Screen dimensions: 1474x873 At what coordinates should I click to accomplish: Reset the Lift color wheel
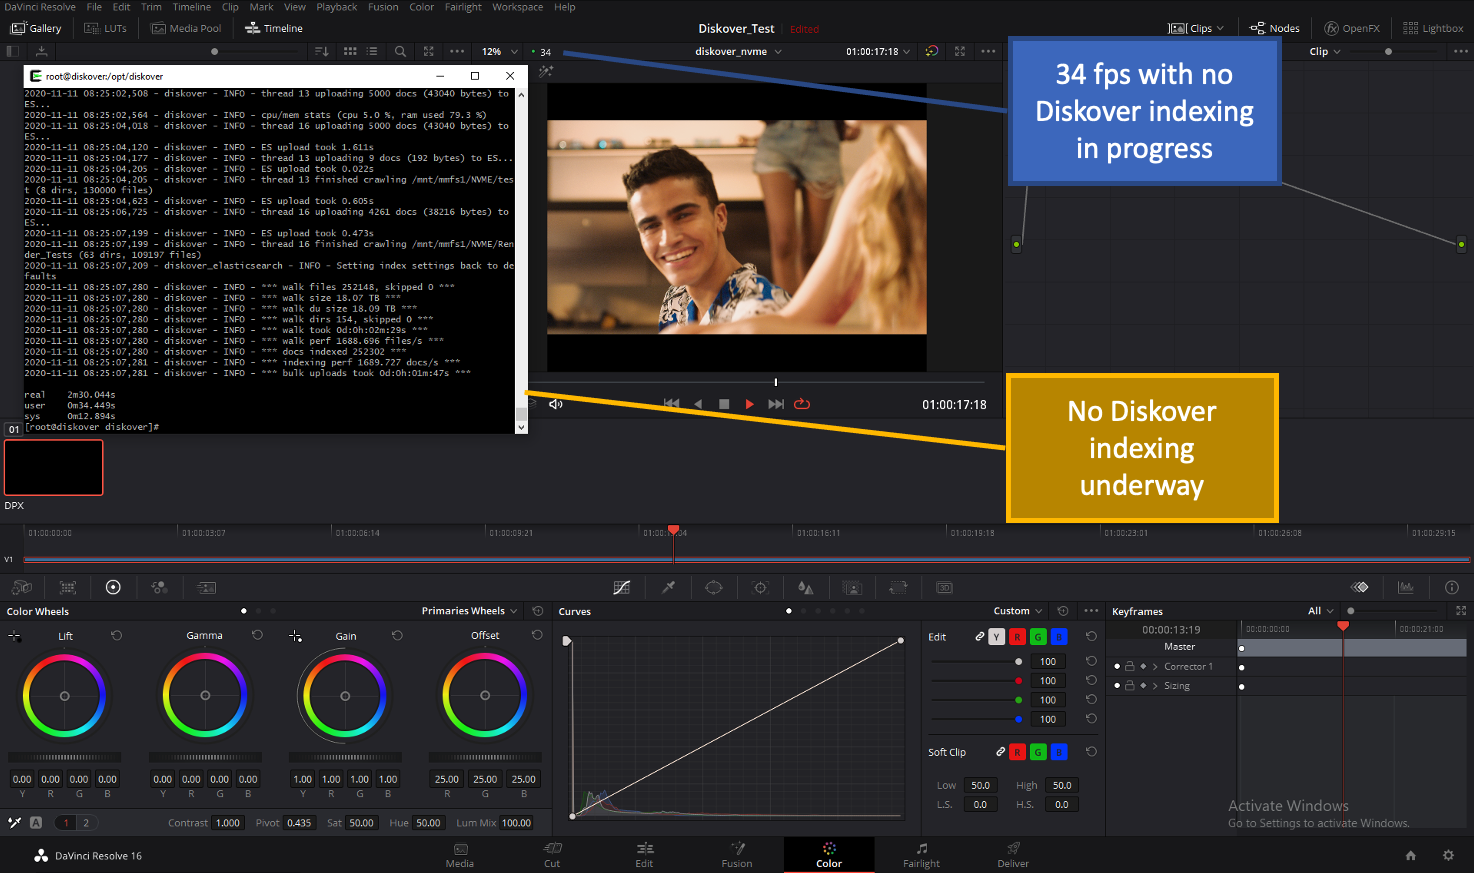click(117, 636)
